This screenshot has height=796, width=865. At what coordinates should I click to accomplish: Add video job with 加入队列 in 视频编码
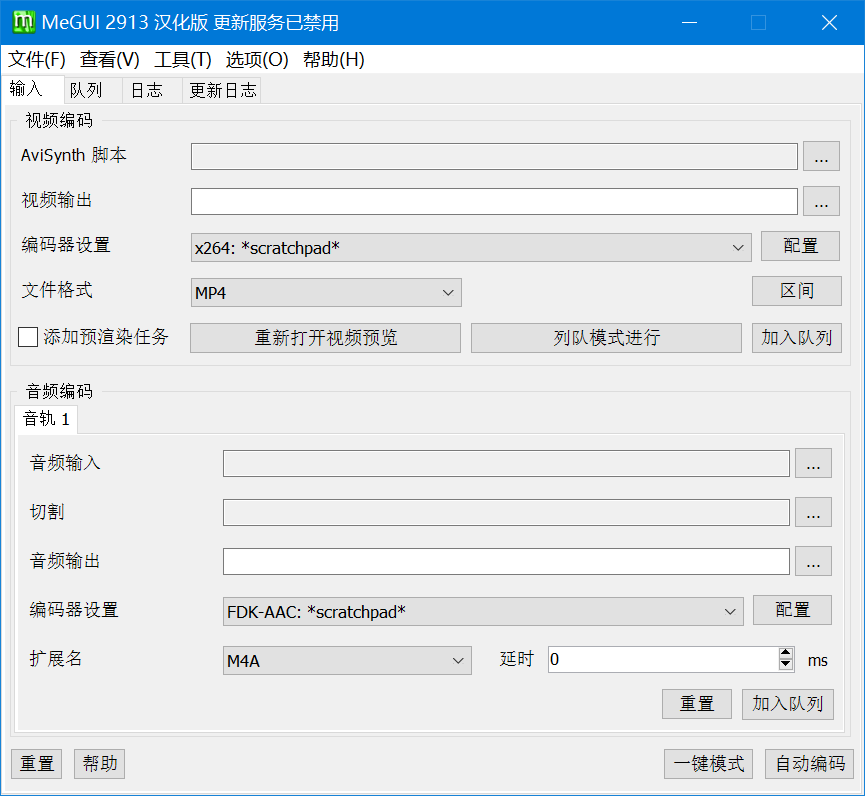point(797,338)
